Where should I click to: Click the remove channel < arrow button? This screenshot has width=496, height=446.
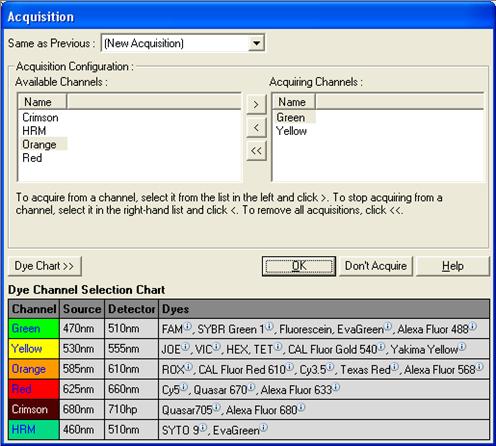pyautogui.click(x=256, y=128)
